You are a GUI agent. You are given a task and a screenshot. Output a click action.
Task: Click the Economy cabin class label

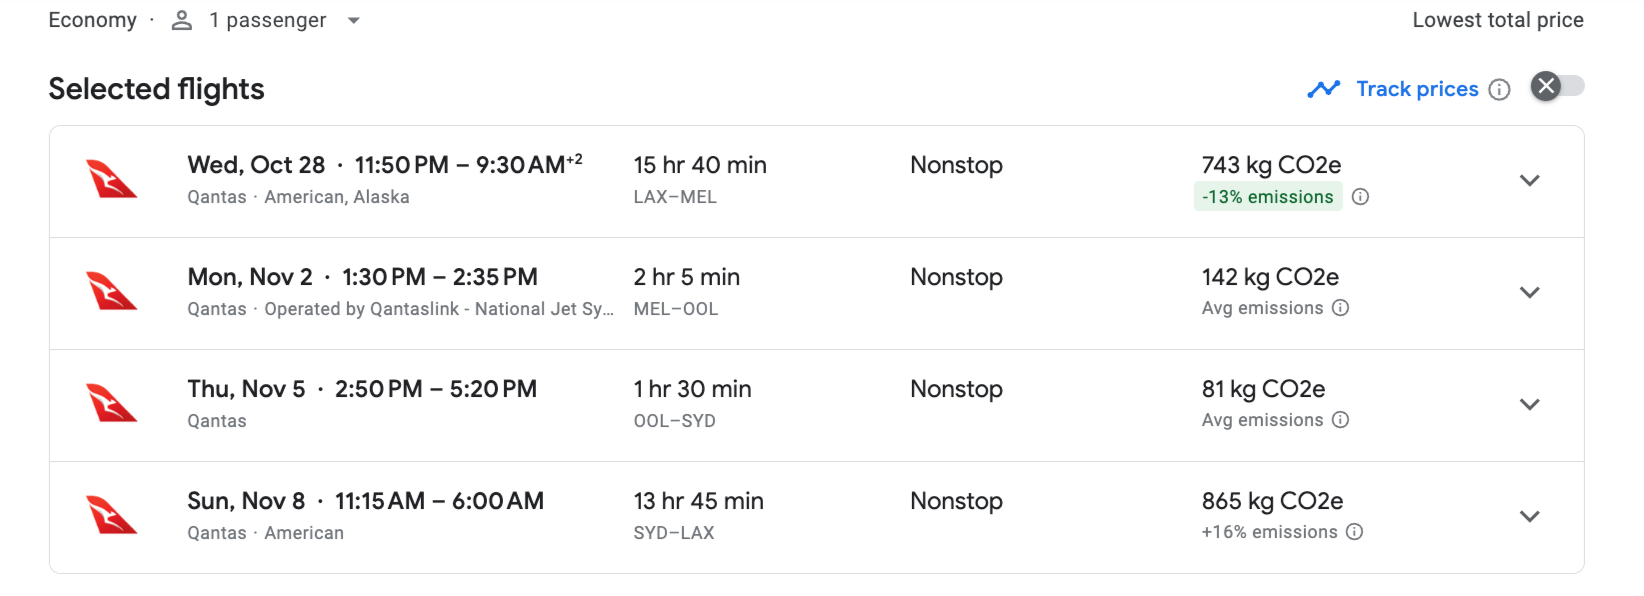pyautogui.click(x=92, y=21)
